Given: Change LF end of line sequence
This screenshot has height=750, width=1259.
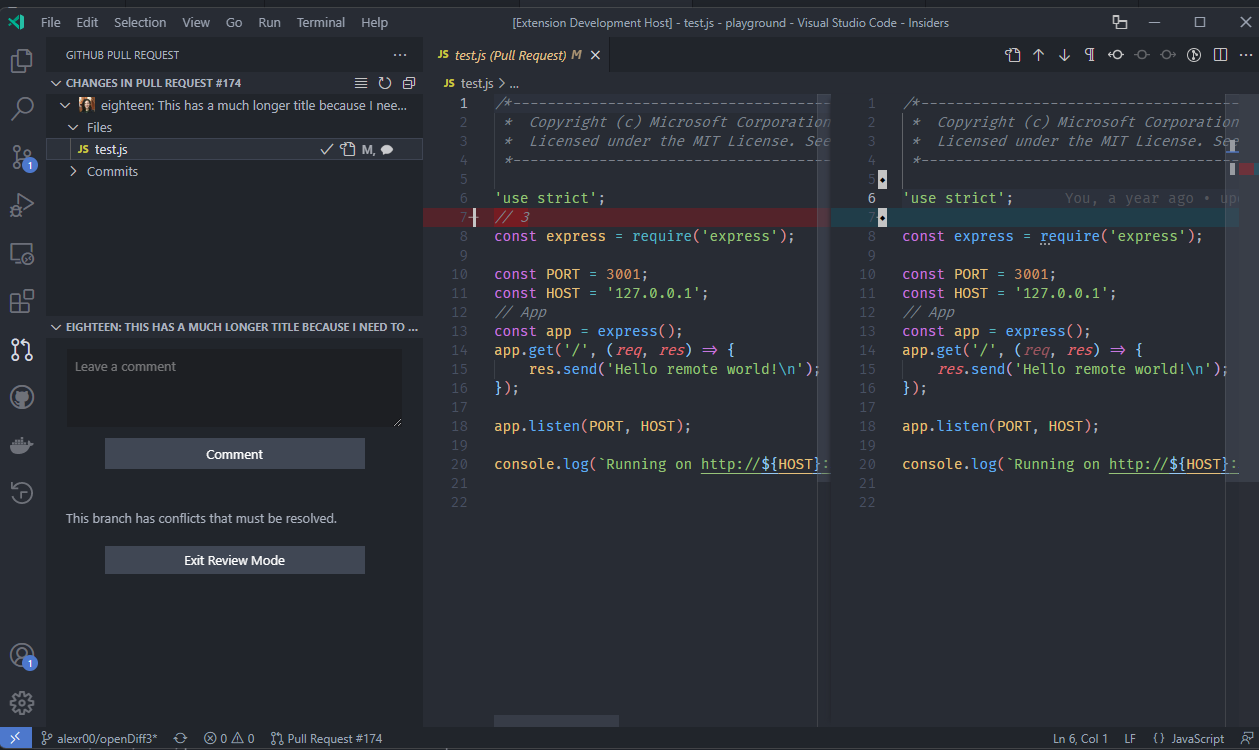Looking at the screenshot, I should coord(1130,739).
